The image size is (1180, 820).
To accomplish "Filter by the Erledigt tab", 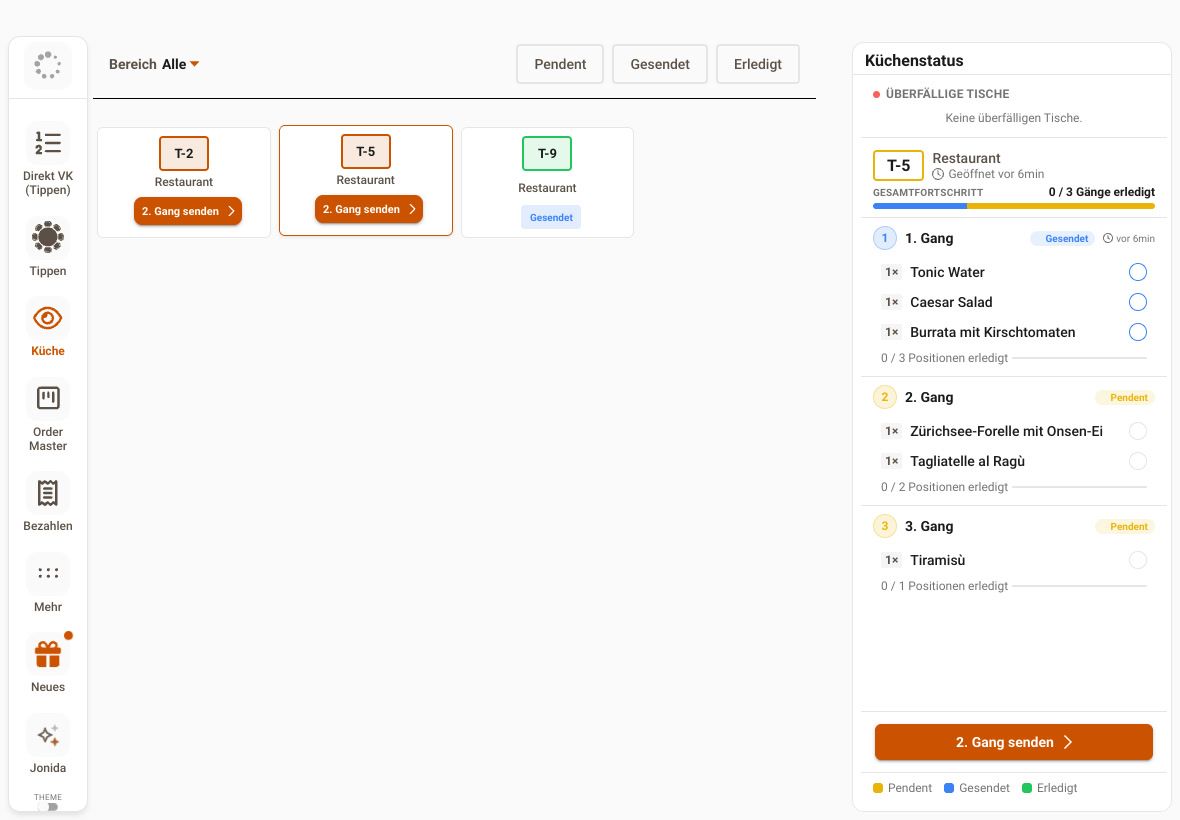I will click(x=758, y=64).
